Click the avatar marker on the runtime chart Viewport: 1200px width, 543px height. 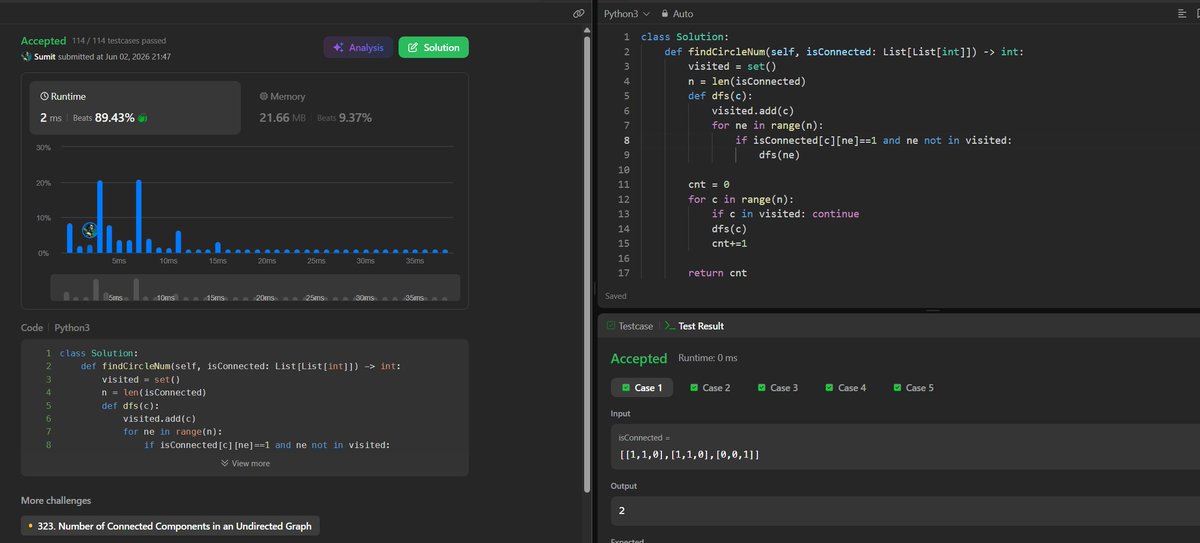click(89, 230)
